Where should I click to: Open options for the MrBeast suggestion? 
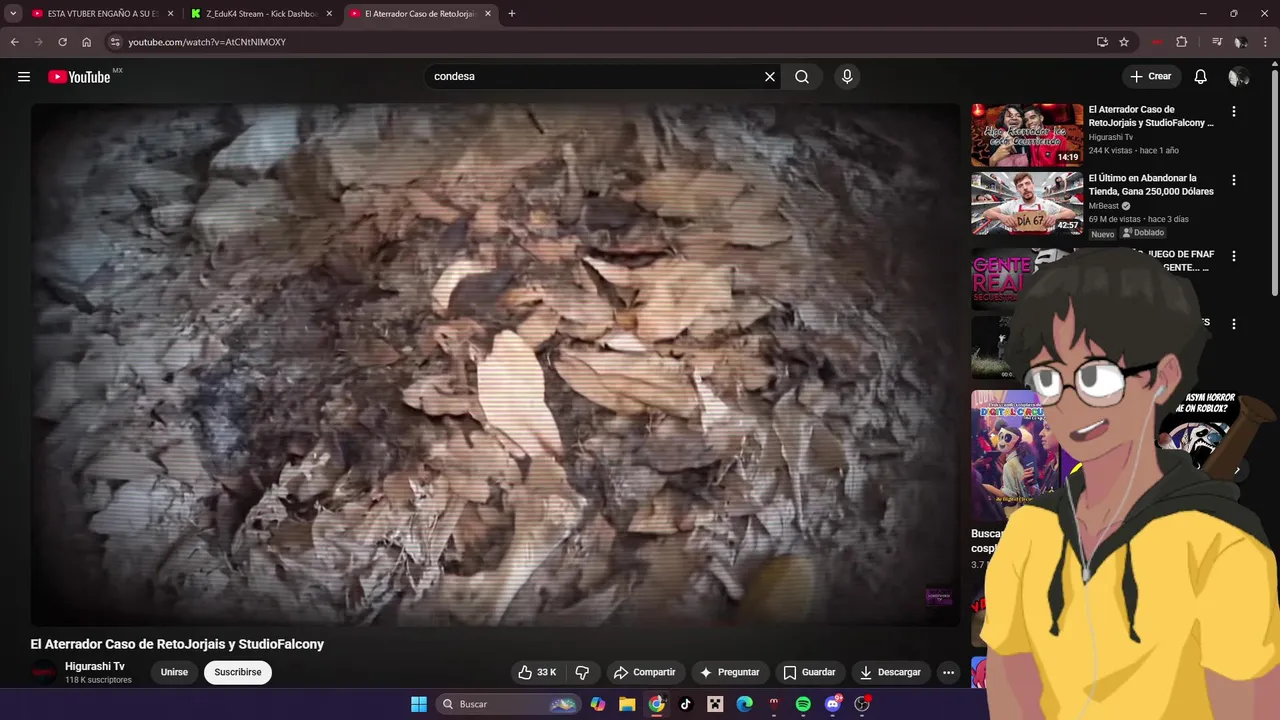[x=1233, y=180]
